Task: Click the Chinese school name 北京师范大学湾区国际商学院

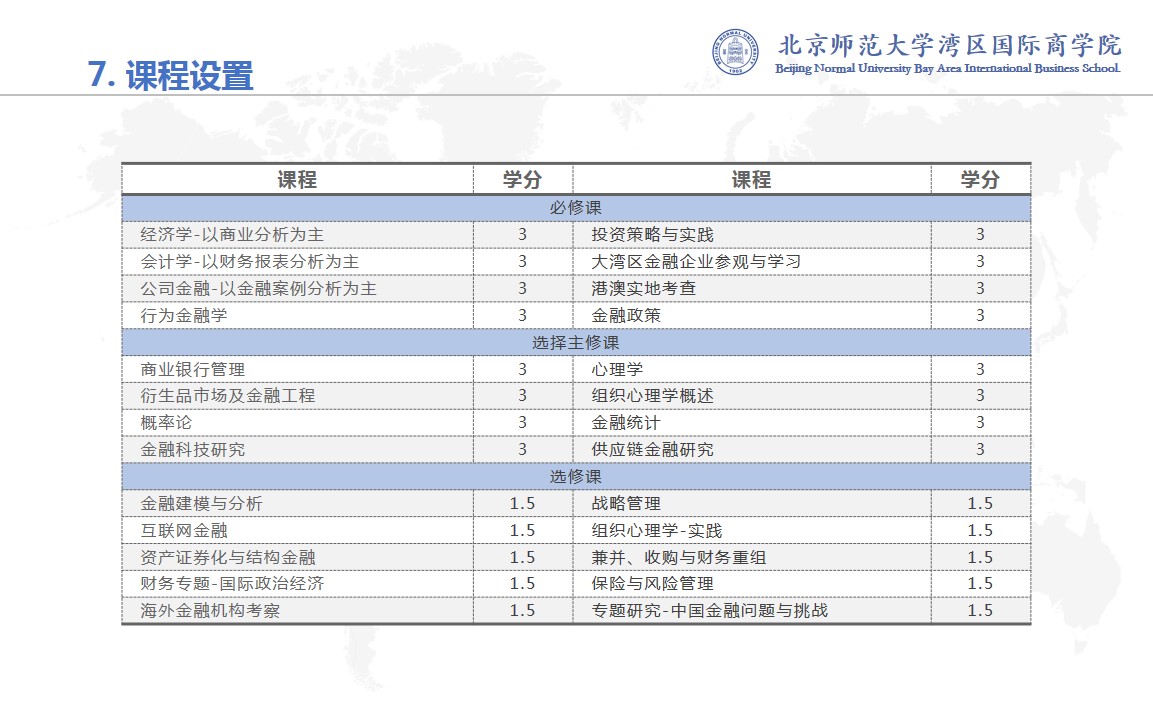Action: (949, 45)
